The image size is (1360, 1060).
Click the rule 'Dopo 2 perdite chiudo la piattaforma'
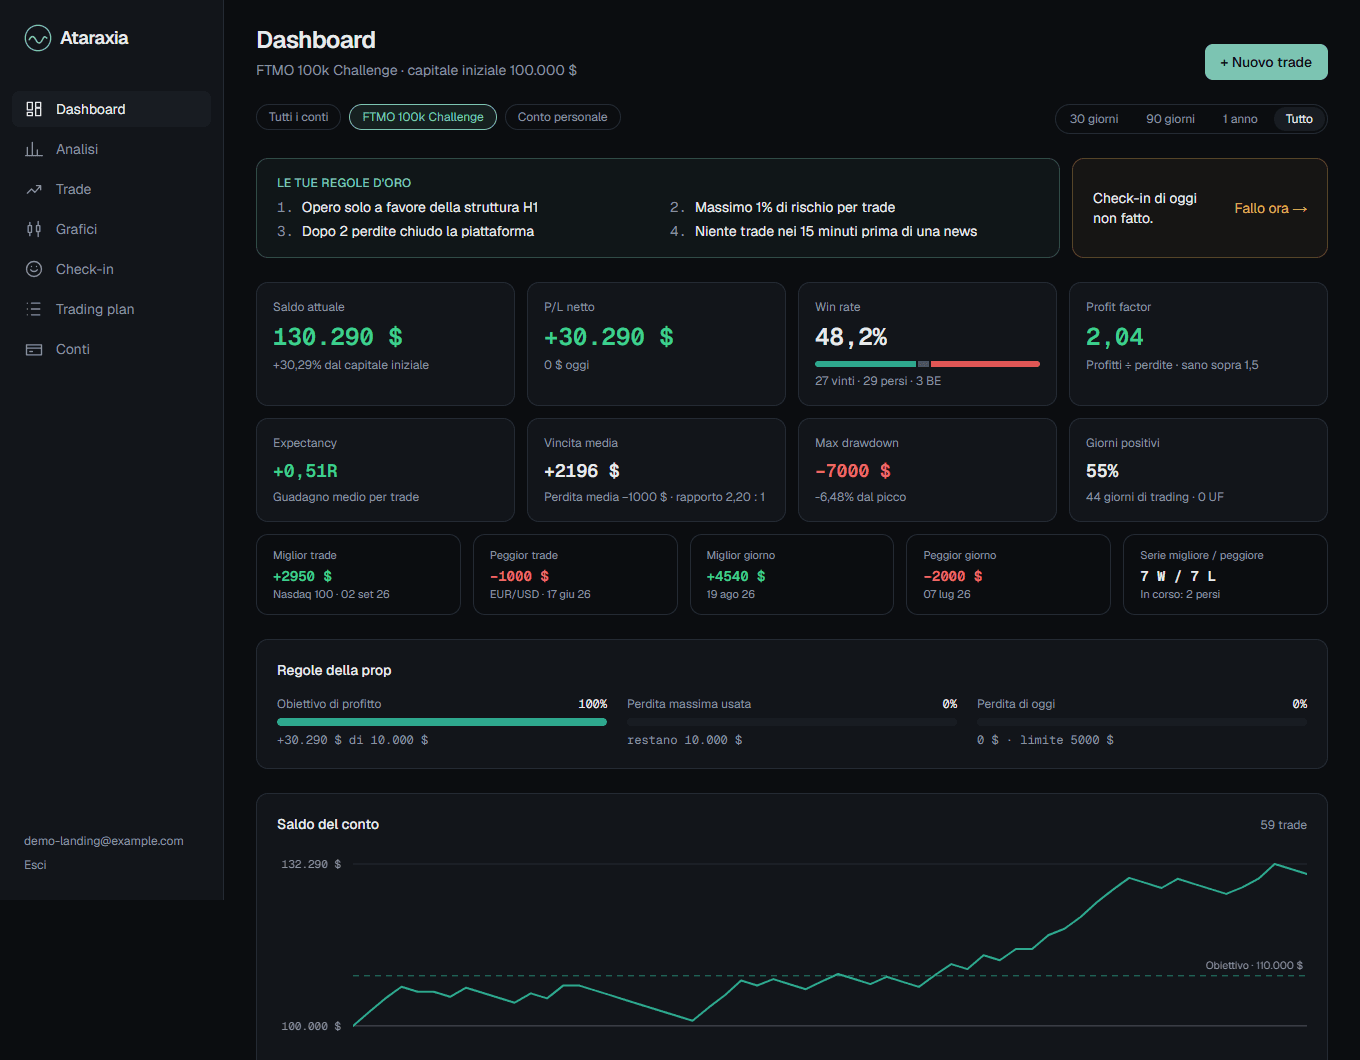[x=418, y=231]
